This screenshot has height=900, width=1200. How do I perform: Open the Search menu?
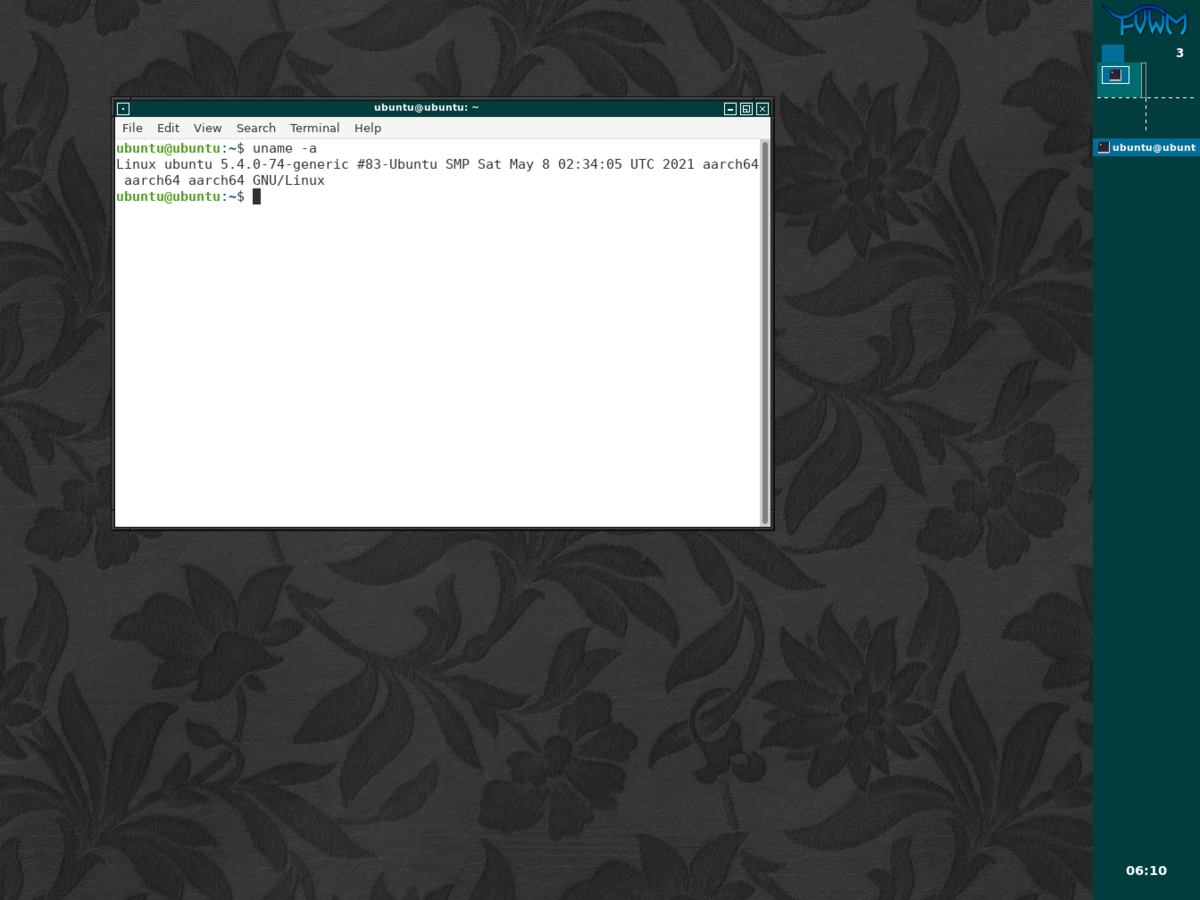[x=255, y=128]
